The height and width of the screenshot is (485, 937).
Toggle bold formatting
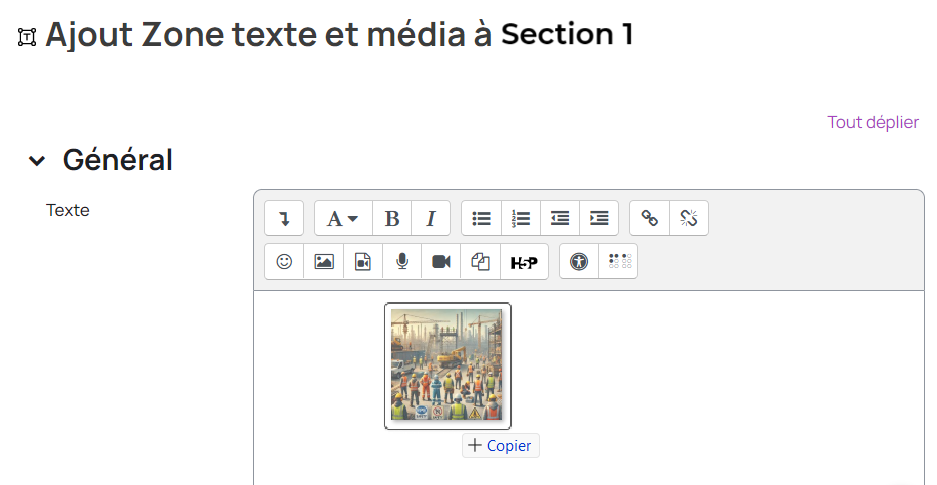click(x=392, y=218)
